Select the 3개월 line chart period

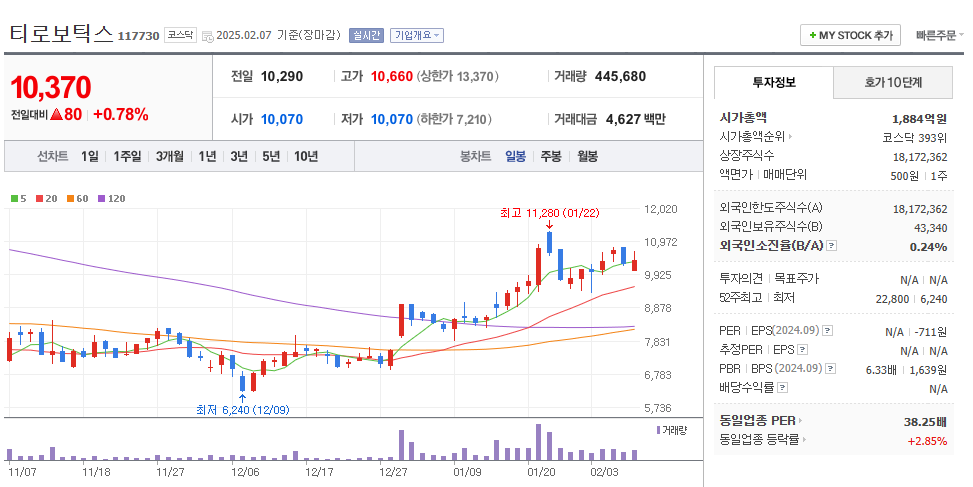(x=169, y=156)
